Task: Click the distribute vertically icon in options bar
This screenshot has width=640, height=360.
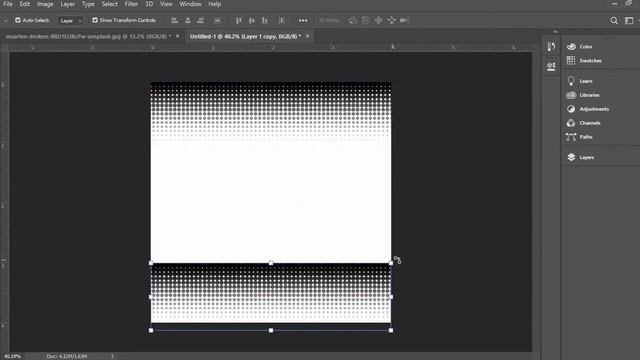Action: (217, 20)
